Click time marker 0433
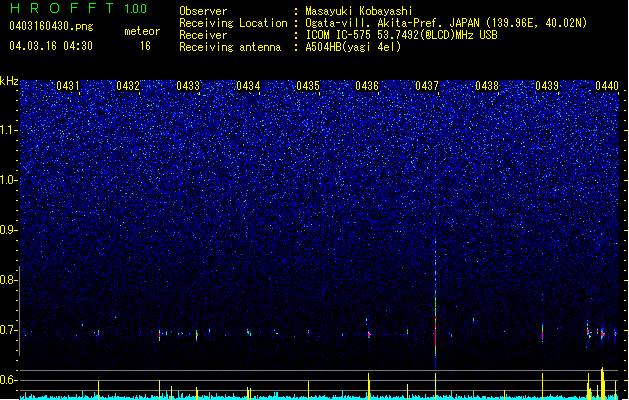The height and width of the screenshot is (400, 629). (x=188, y=86)
